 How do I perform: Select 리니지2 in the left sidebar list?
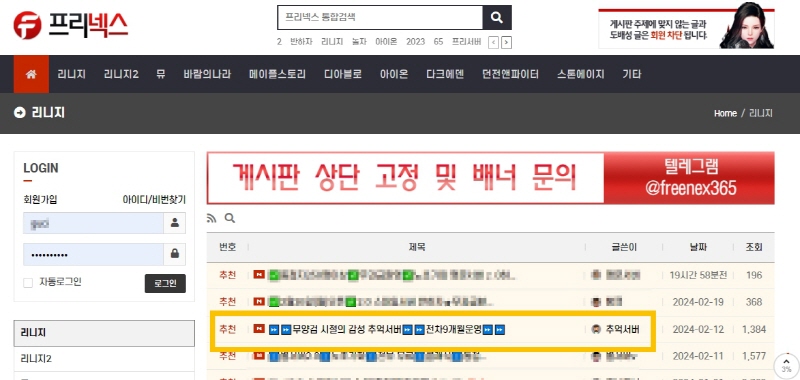click(104, 359)
